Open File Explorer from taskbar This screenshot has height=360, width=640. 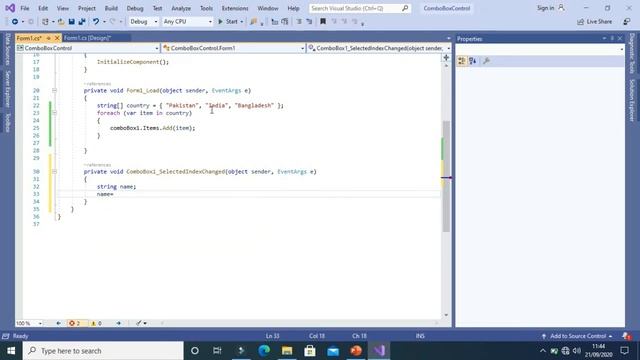287,351
